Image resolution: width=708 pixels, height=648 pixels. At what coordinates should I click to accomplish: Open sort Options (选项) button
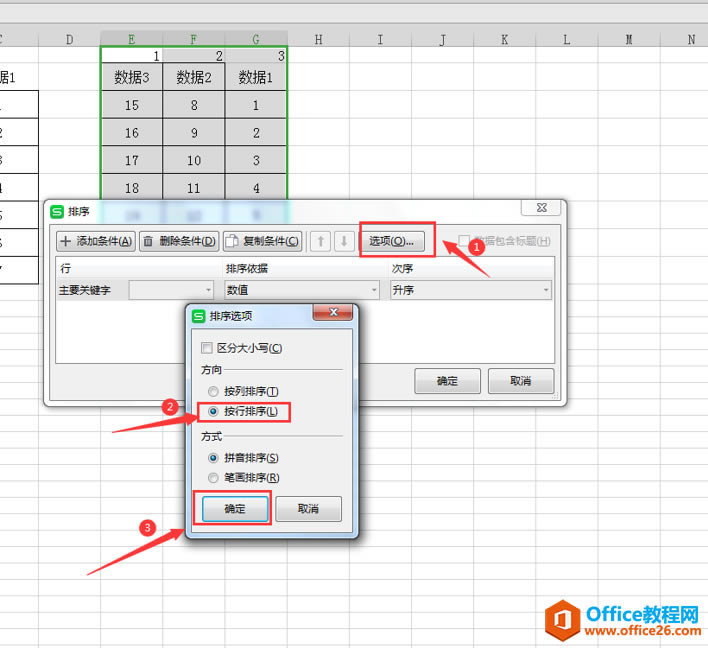[391, 241]
